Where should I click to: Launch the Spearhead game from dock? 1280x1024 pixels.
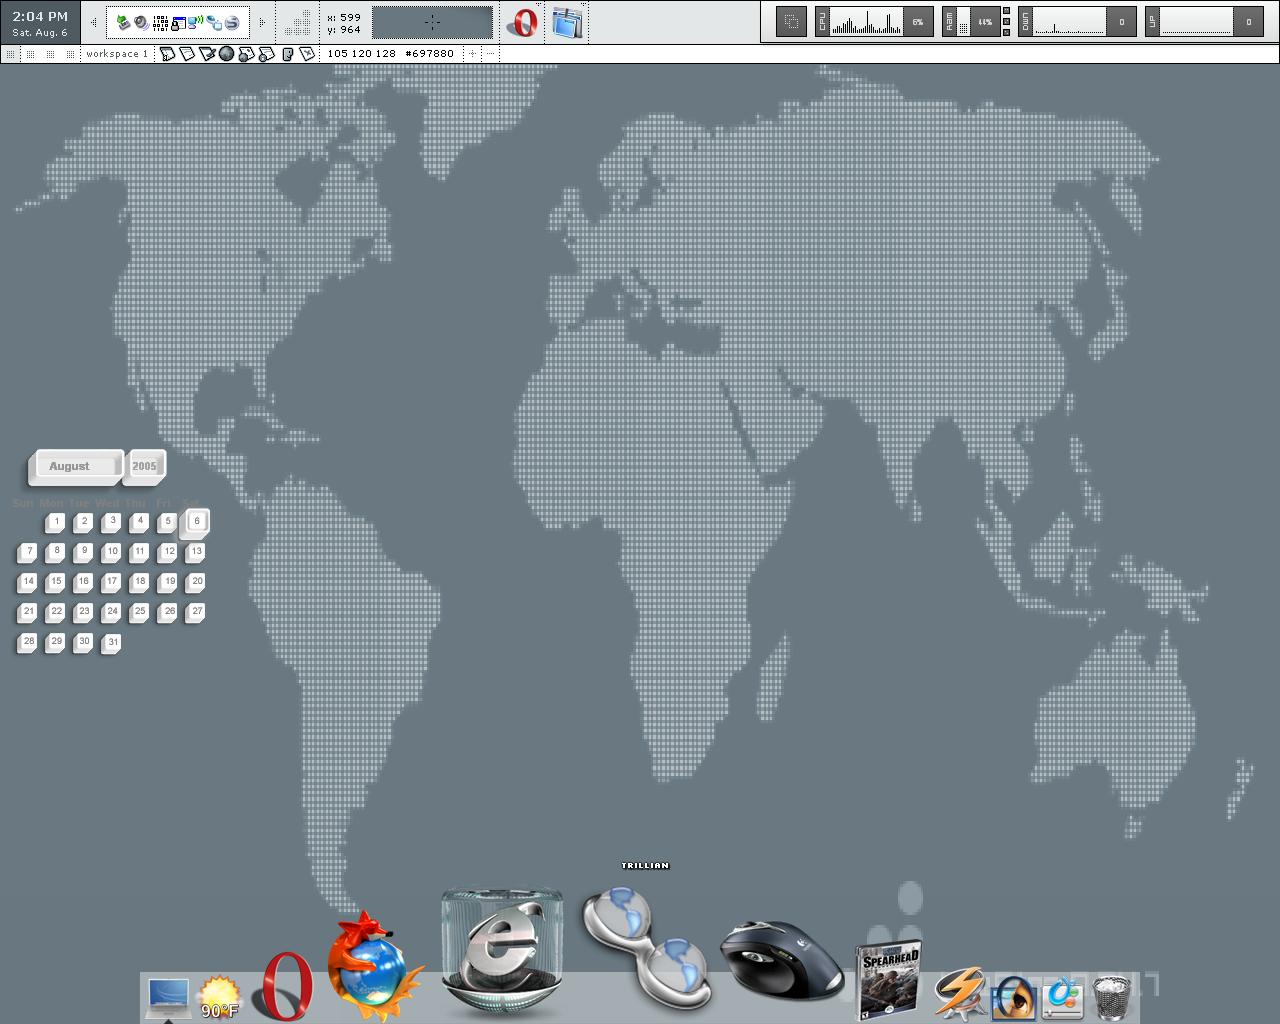(889, 978)
